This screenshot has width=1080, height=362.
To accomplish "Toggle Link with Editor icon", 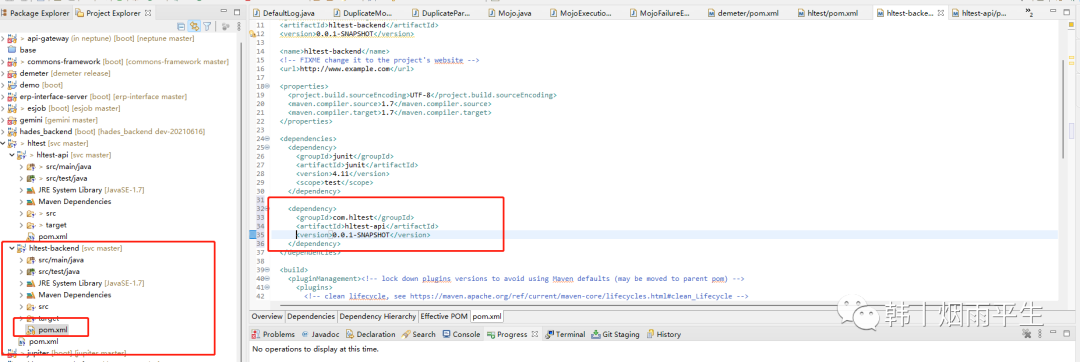I will pyautogui.click(x=194, y=26).
